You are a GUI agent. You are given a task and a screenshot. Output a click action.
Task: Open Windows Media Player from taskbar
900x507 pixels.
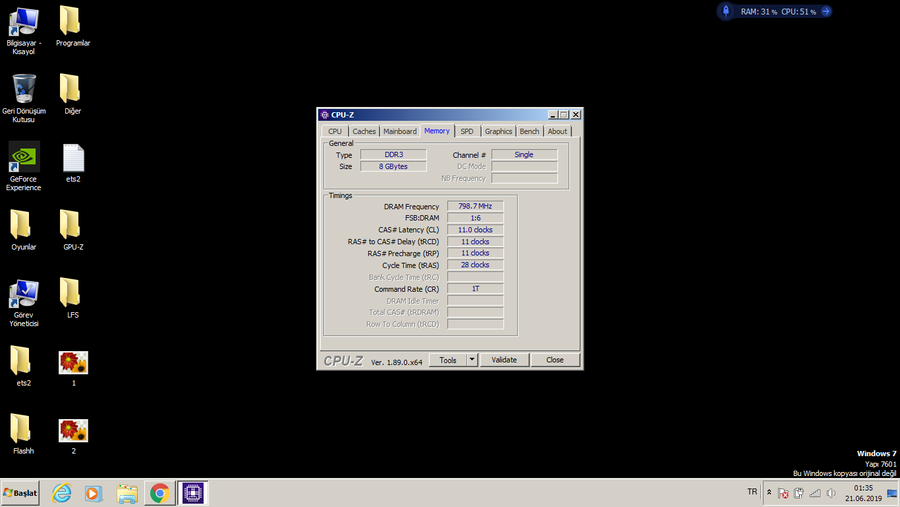(94, 493)
